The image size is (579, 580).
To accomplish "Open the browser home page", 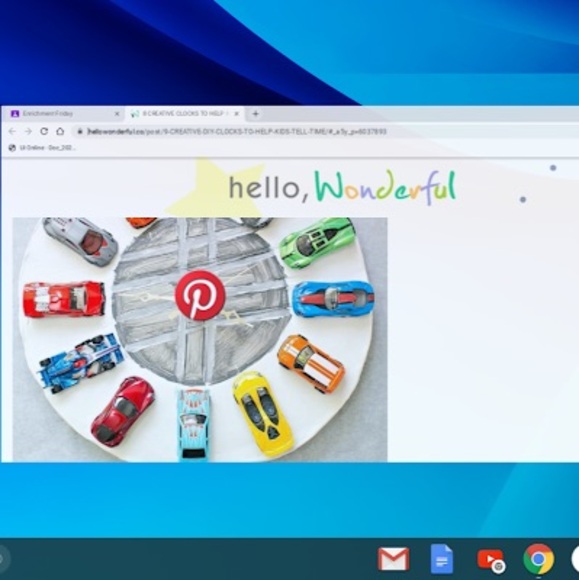I will pyautogui.click(x=60, y=131).
